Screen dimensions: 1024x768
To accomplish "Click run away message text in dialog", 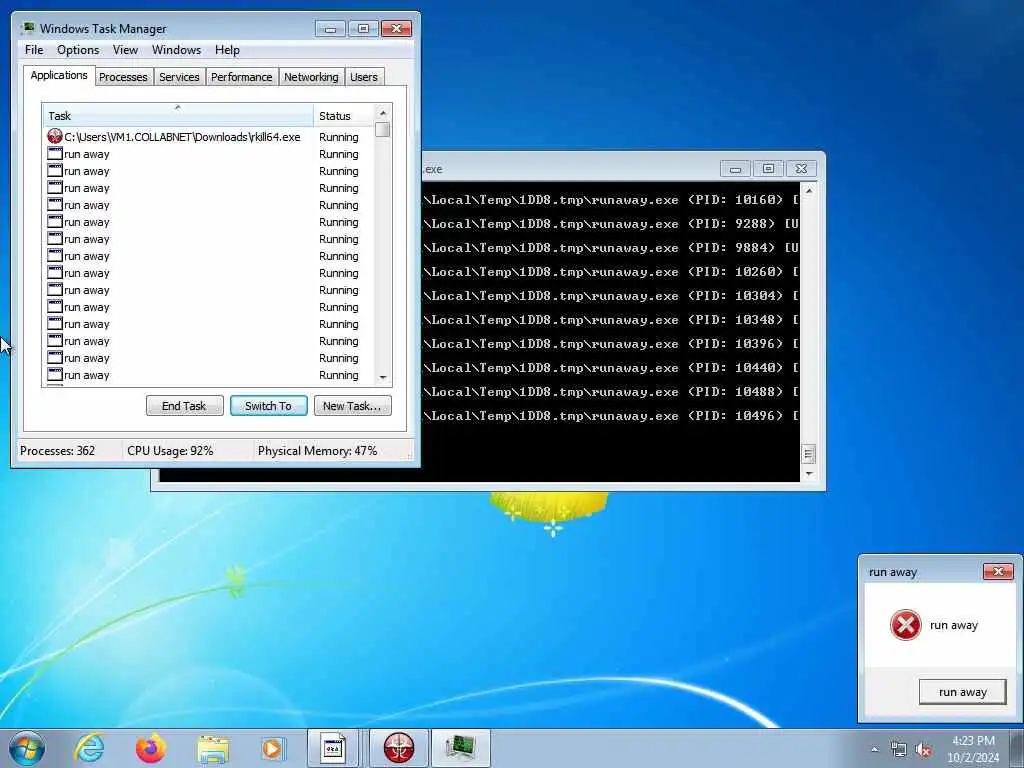I will click(953, 625).
